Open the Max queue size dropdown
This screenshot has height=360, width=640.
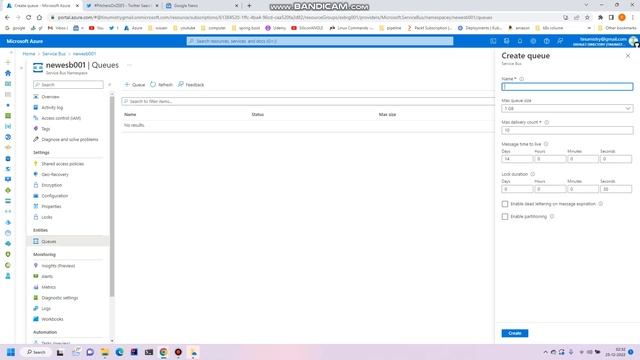coord(567,109)
